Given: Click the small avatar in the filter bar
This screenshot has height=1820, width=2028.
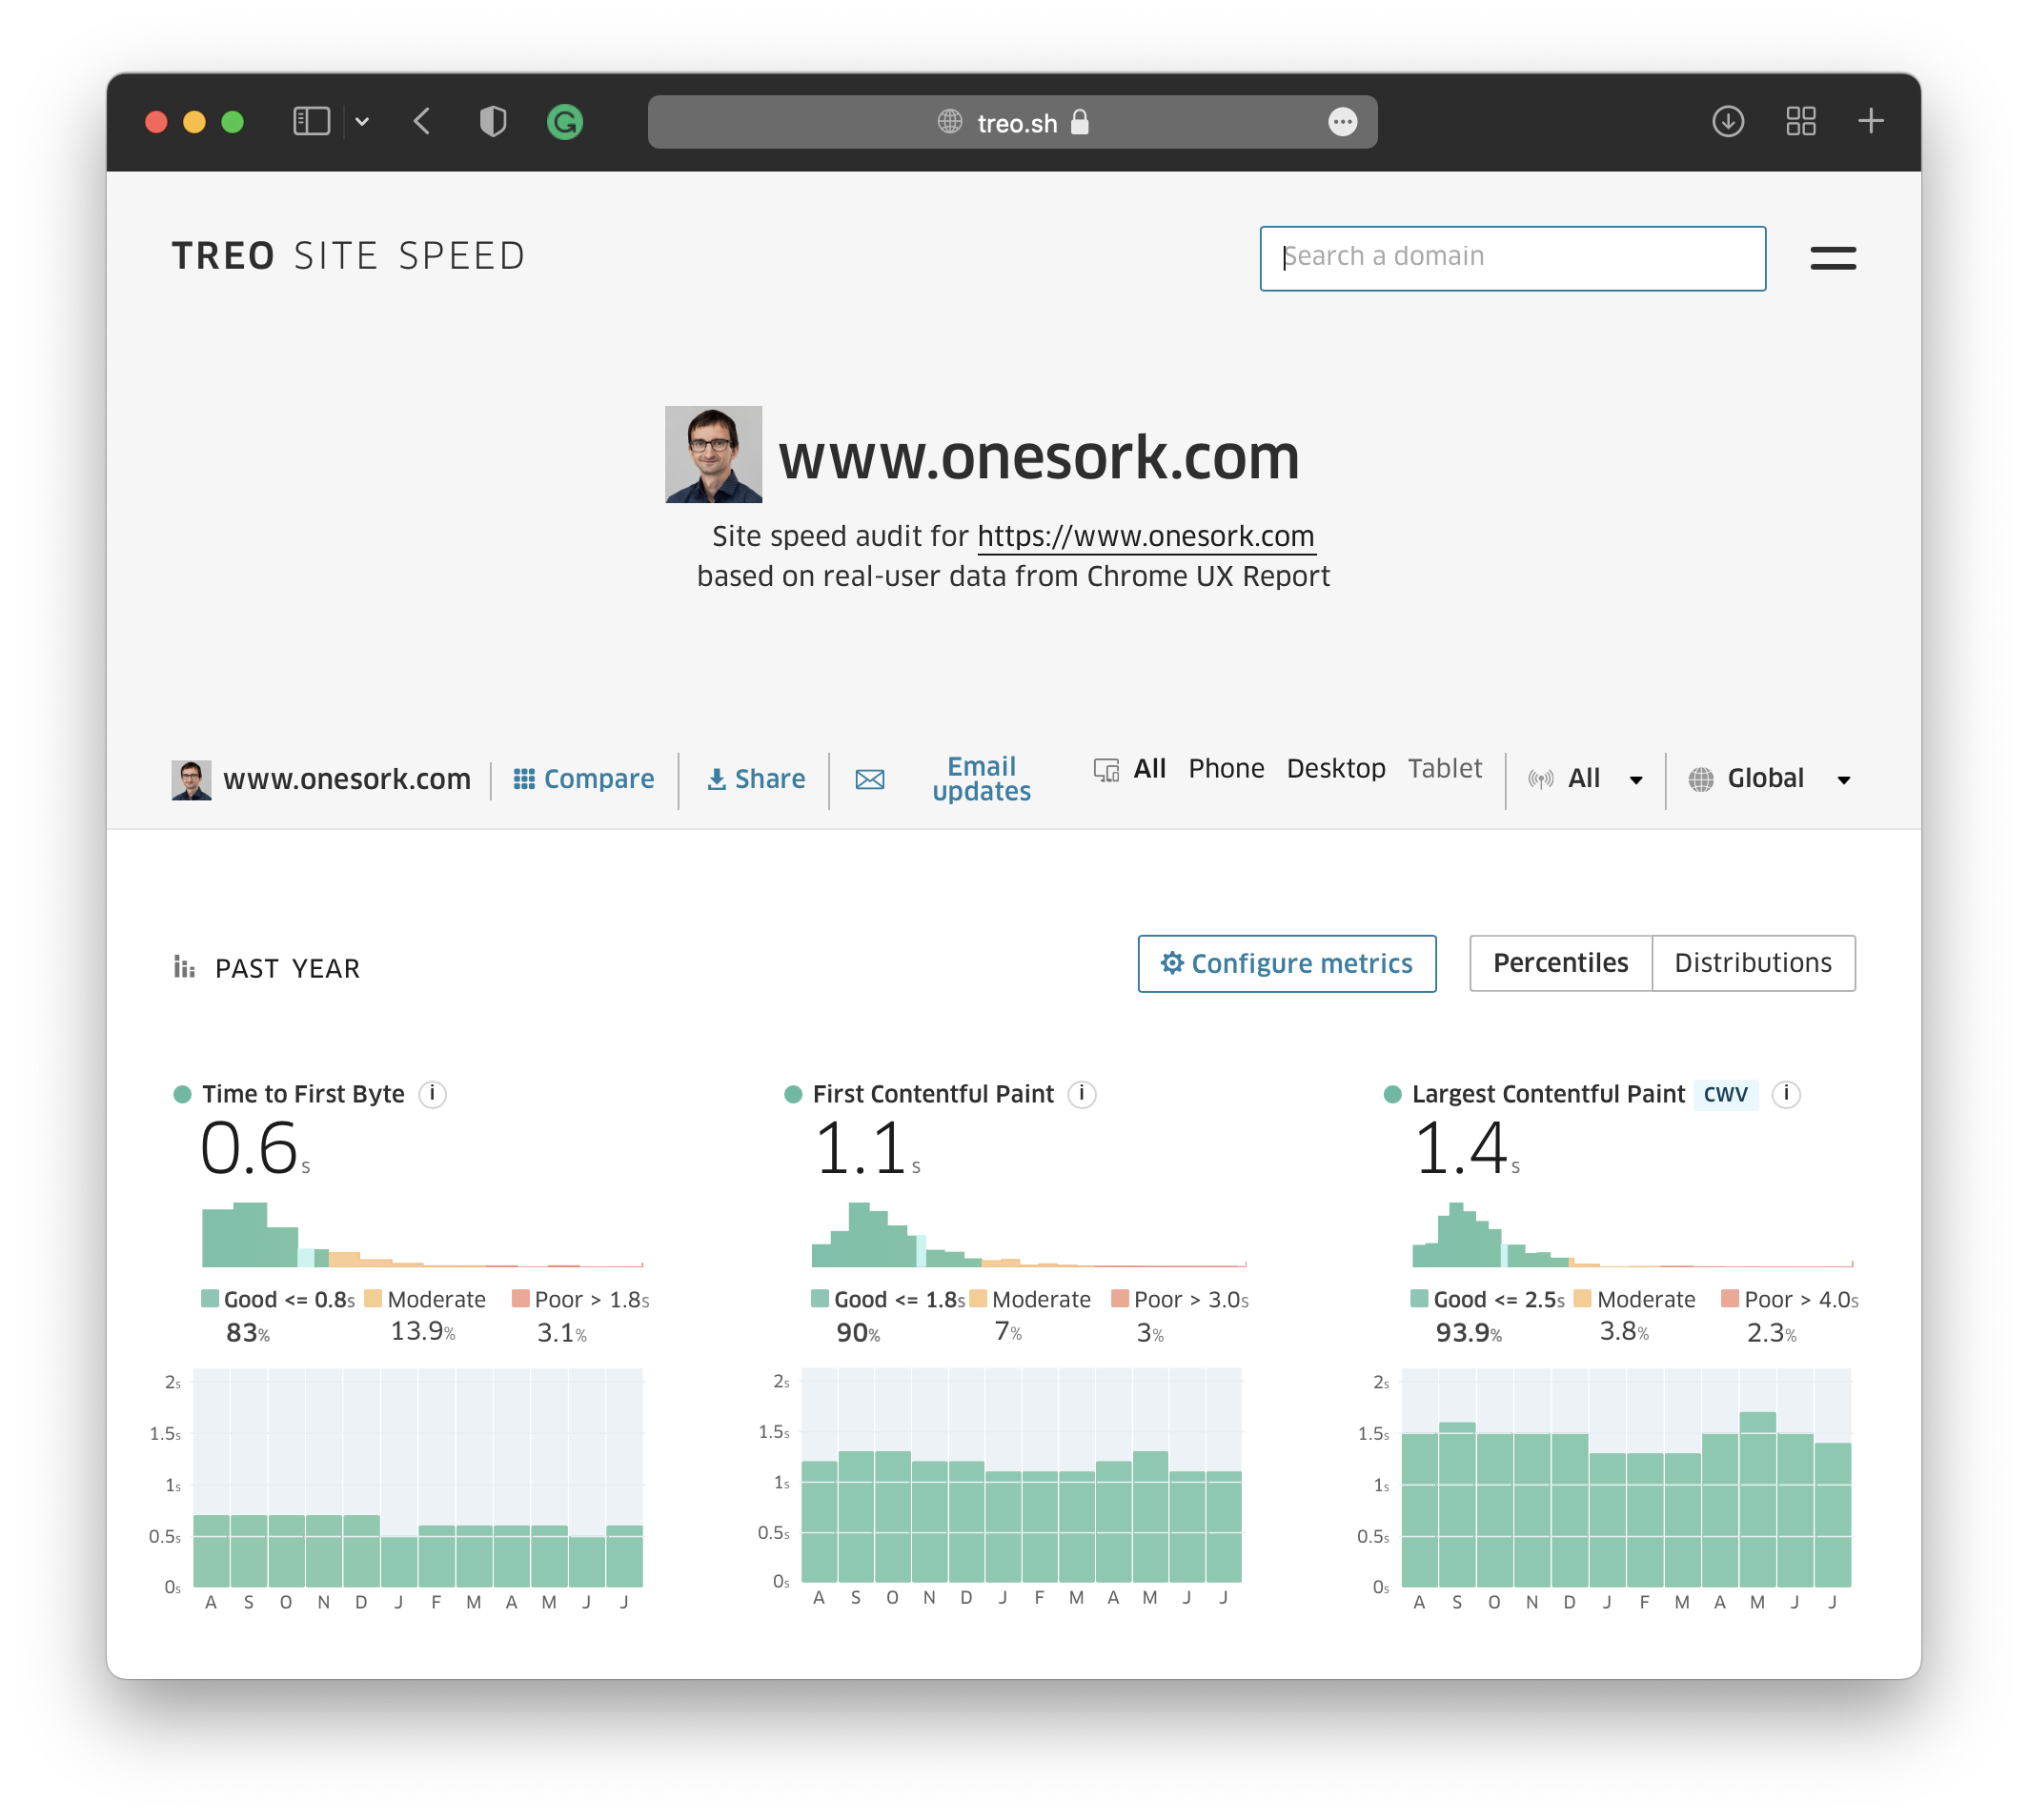Looking at the screenshot, I should click(191, 780).
